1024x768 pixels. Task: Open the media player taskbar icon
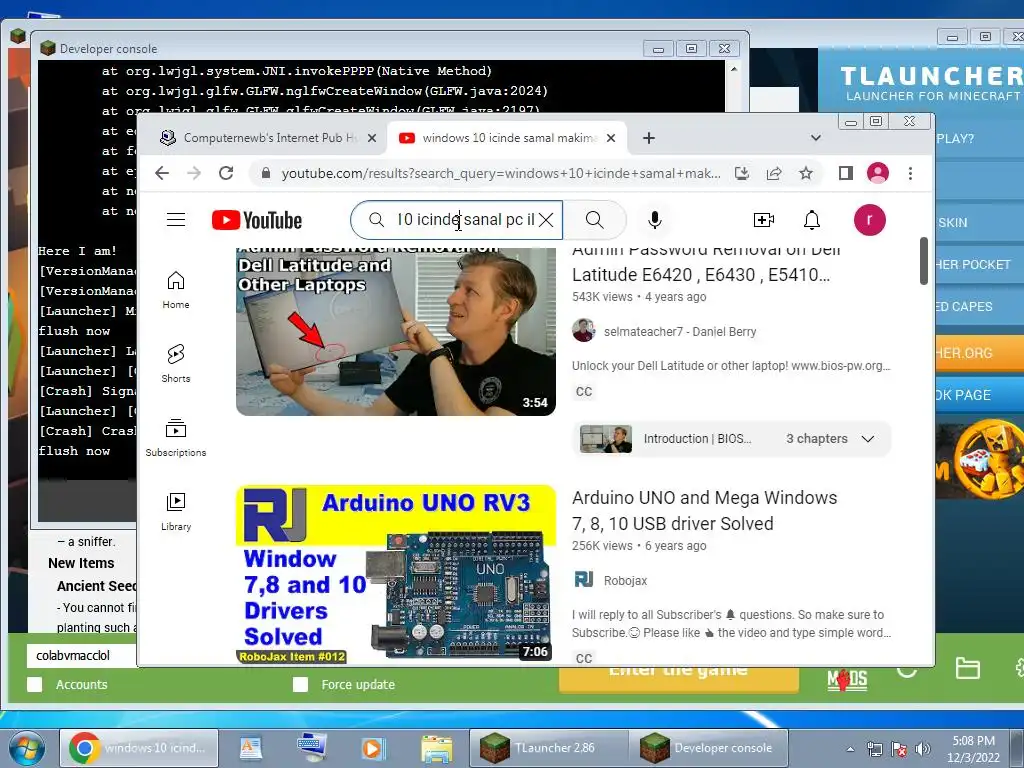374,749
